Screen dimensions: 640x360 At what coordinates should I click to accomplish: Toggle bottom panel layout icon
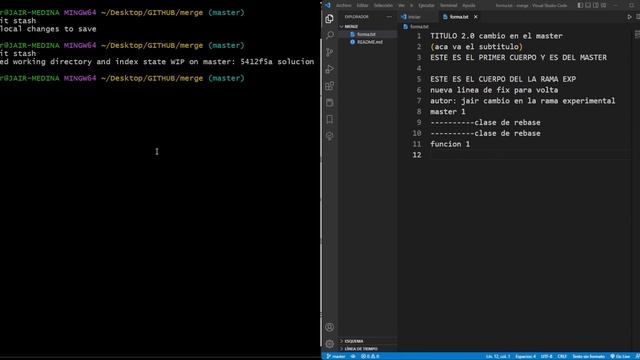click(x=588, y=5)
